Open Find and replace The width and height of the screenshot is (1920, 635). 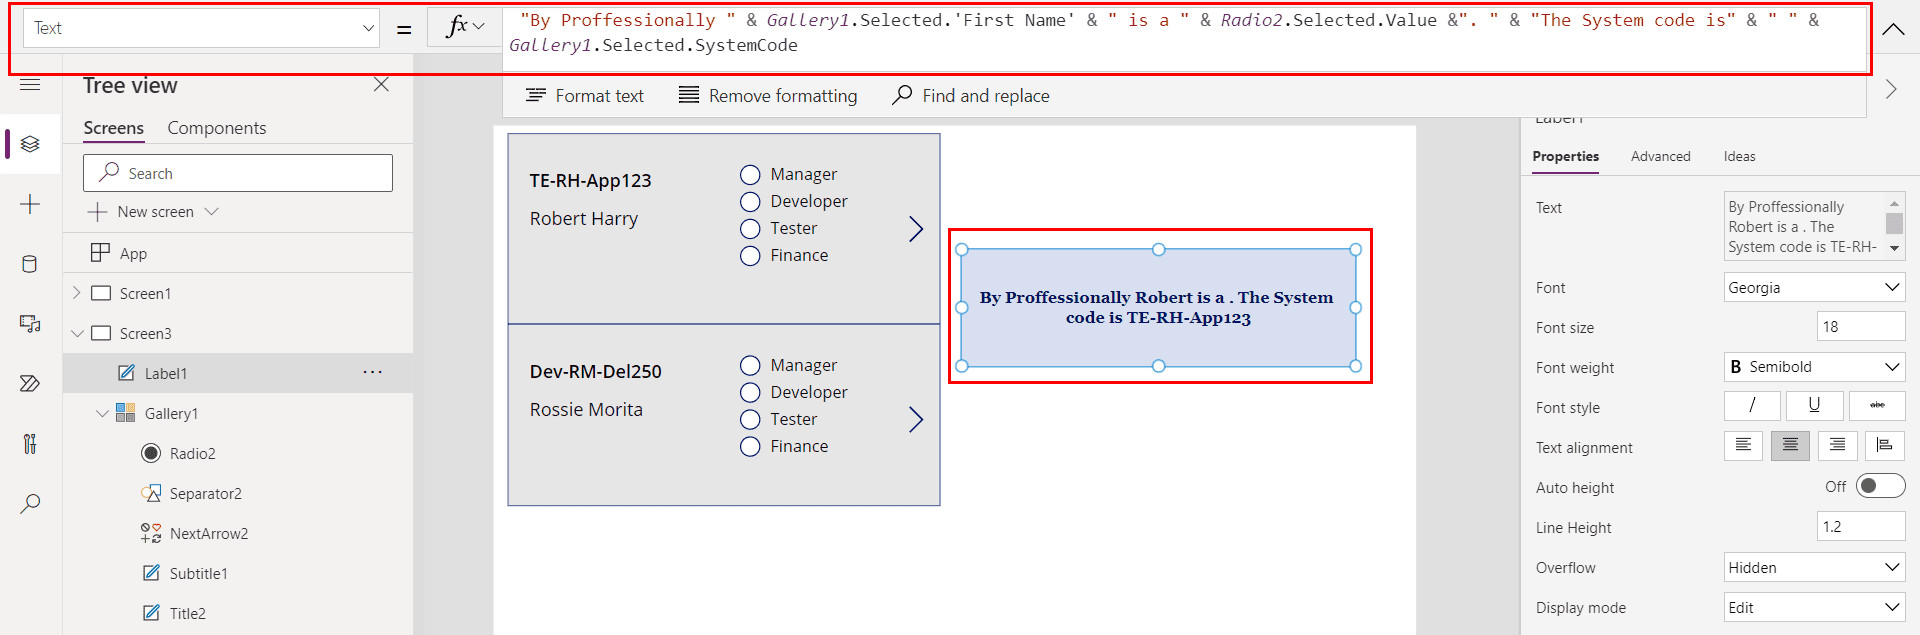coord(971,96)
